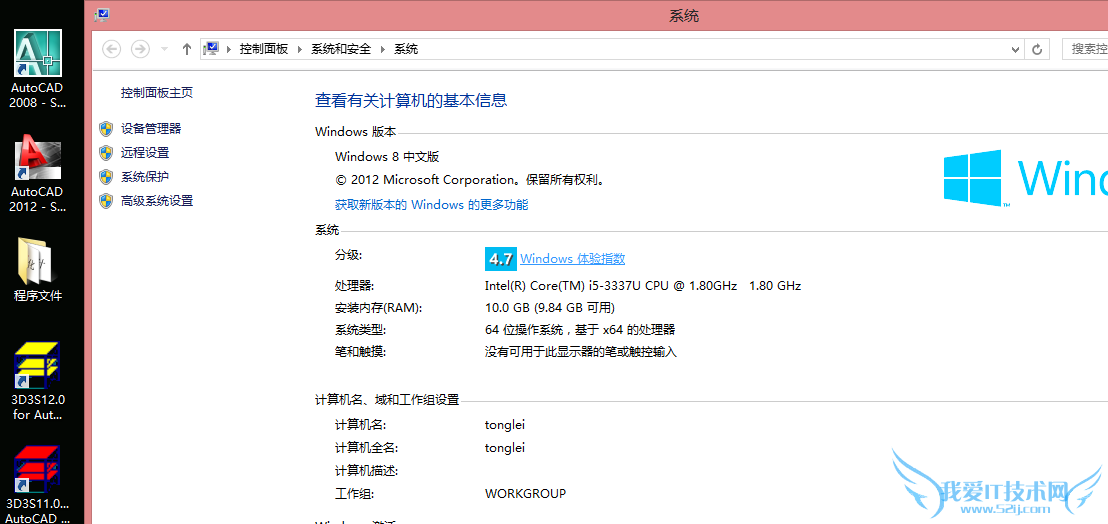The image size is (1108, 524).
Task: Open 高级系统设置 link
Action: 157,201
